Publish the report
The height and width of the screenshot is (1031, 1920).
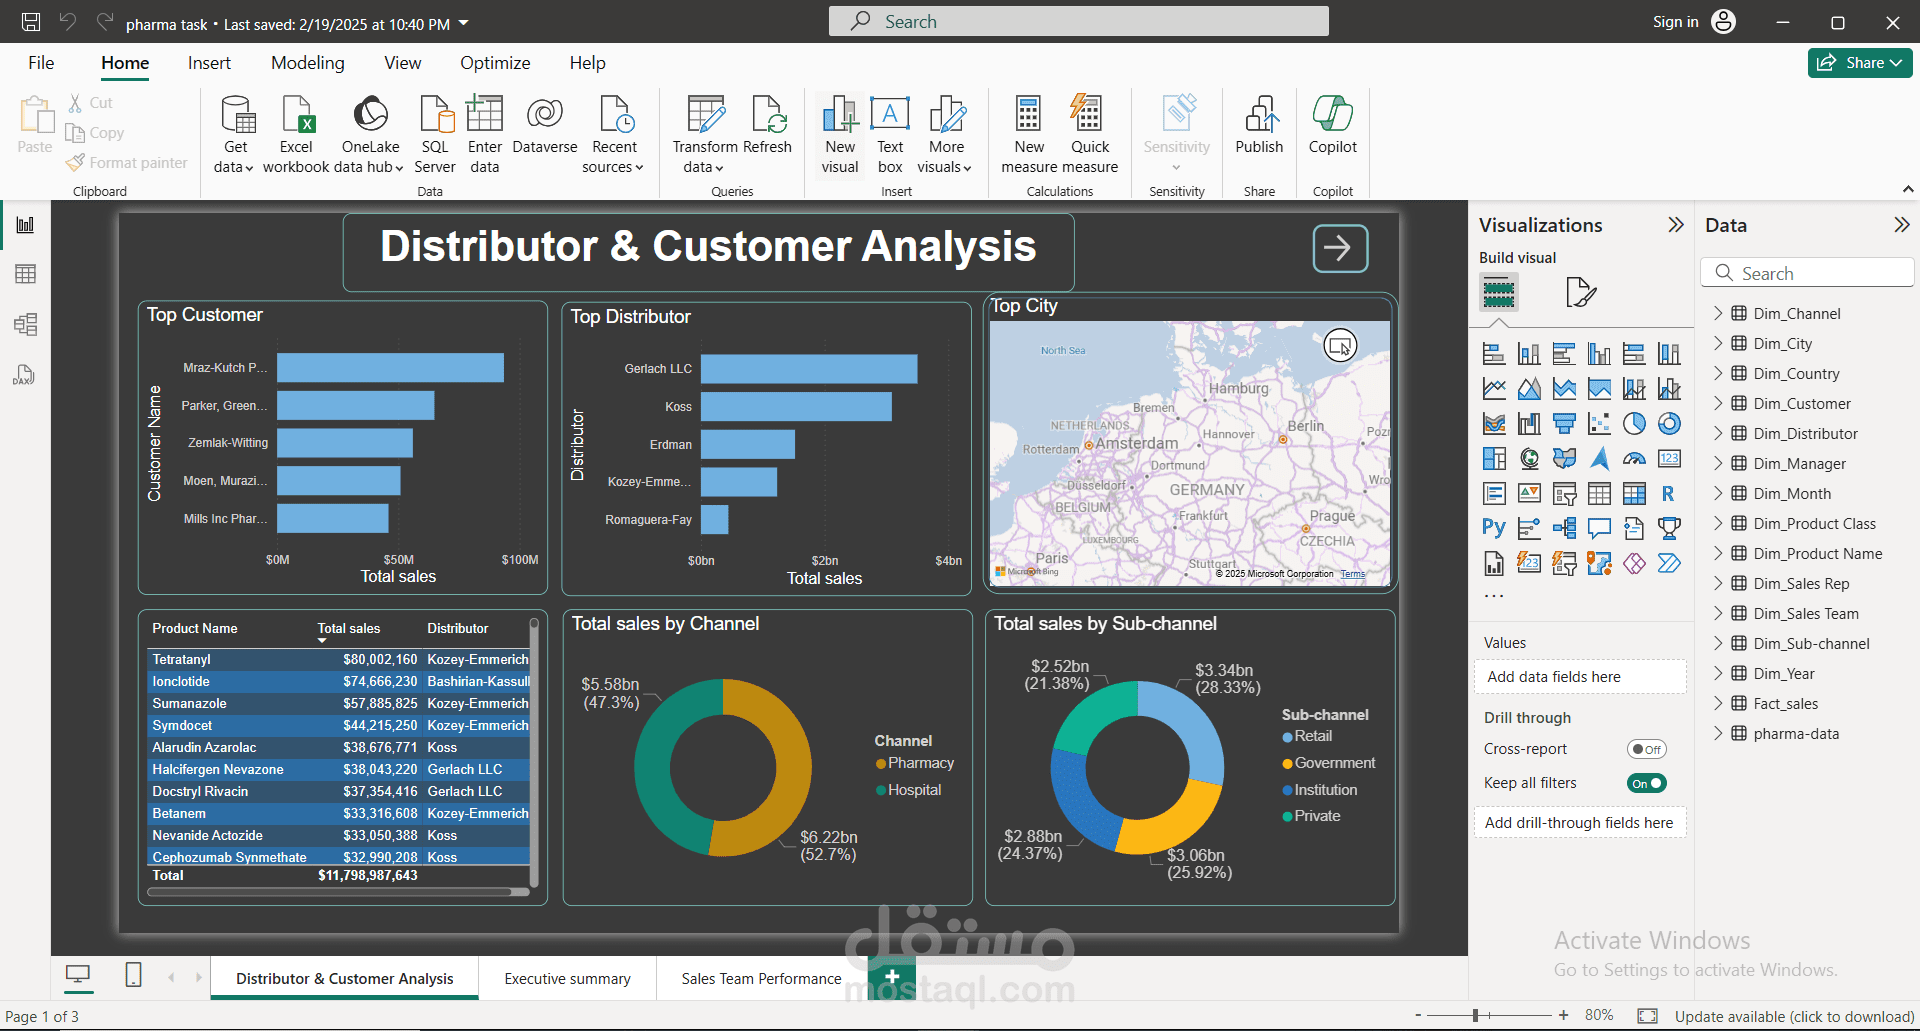click(x=1259, y=125)
